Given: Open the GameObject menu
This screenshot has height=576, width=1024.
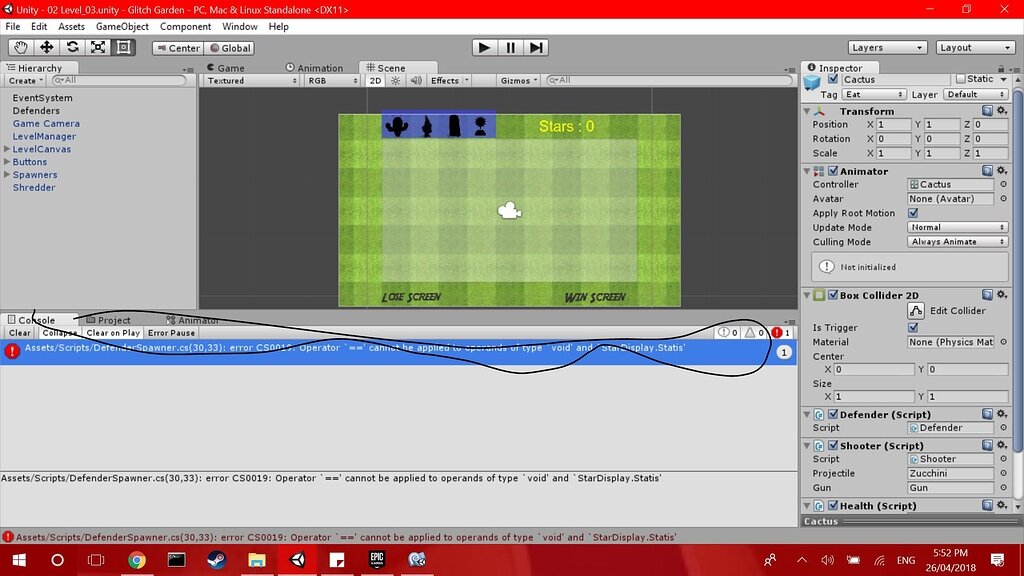Looking at the screenshot, I should [122, 27].
